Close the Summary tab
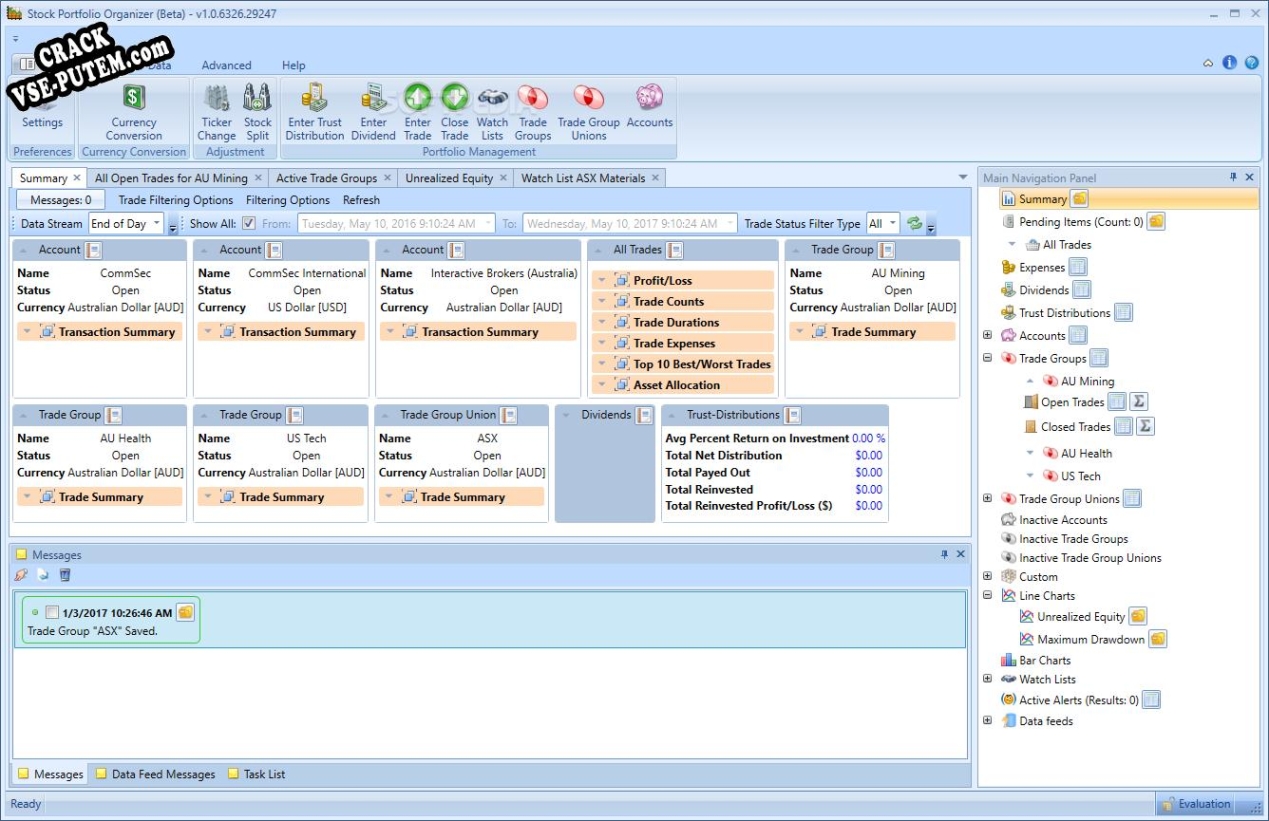The image size is (1269, 821). pos(77,178)
